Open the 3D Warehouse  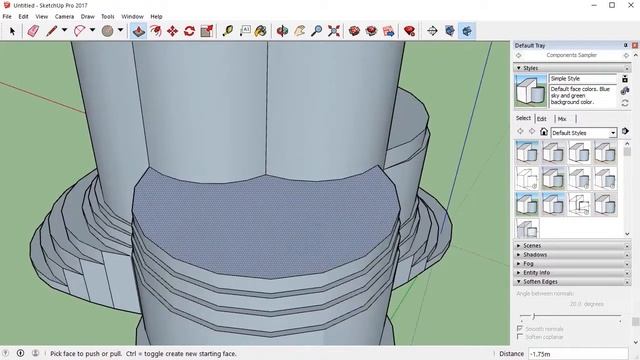point(354,31)
